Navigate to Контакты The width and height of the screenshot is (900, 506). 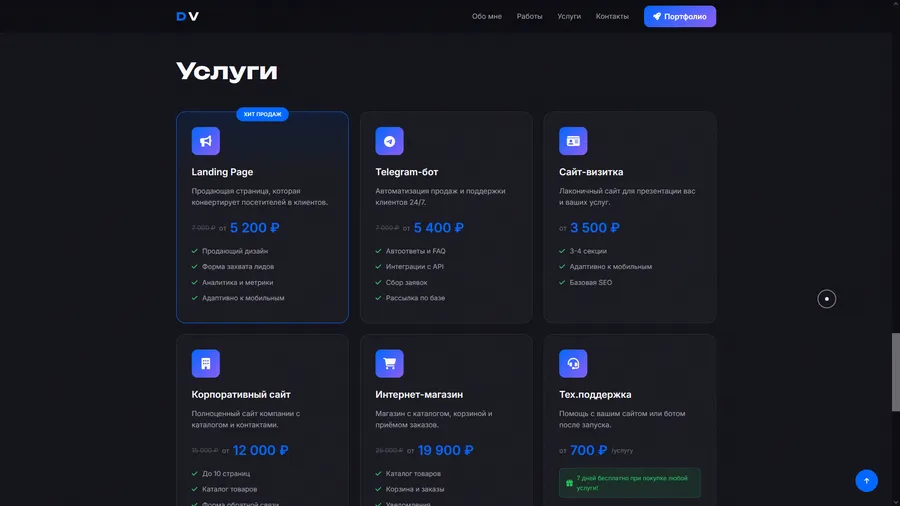612,17
